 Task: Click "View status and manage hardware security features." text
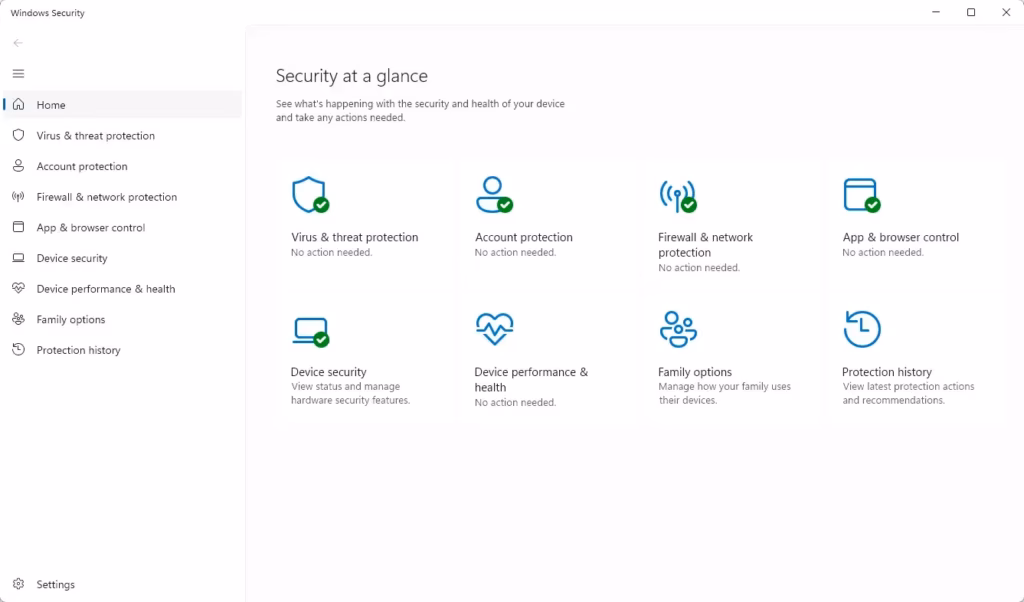[351, 393]
